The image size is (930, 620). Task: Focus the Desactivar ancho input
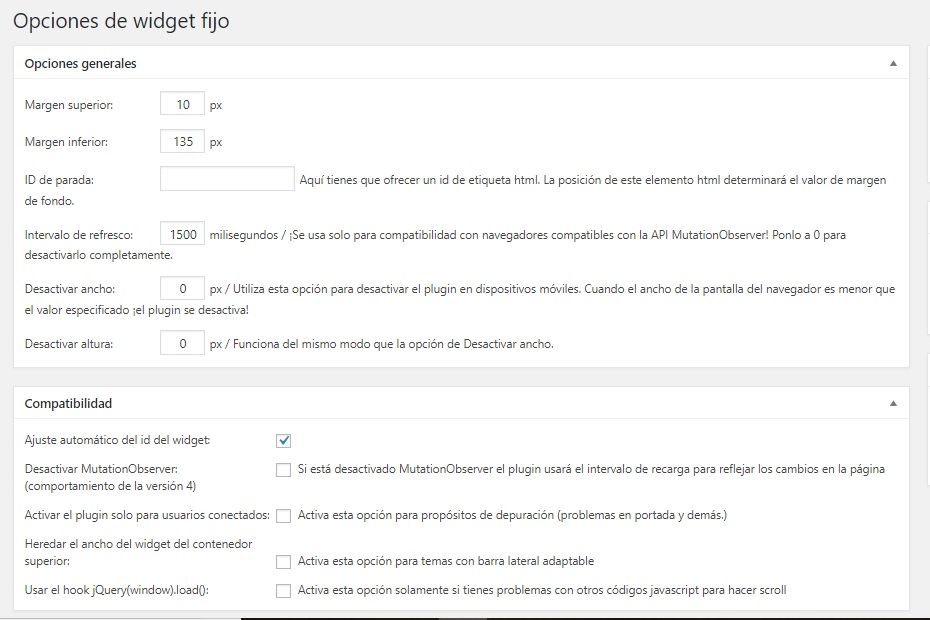[182, 288]
